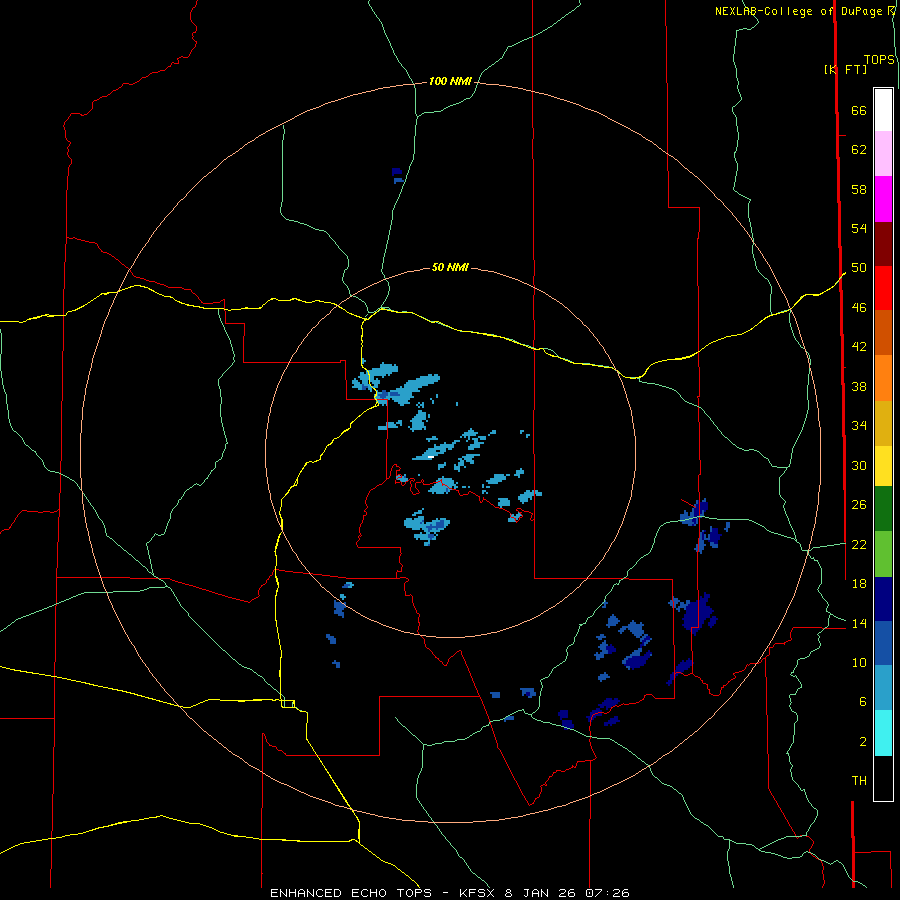Click the bright orange legend swatch

pos(883,378)
